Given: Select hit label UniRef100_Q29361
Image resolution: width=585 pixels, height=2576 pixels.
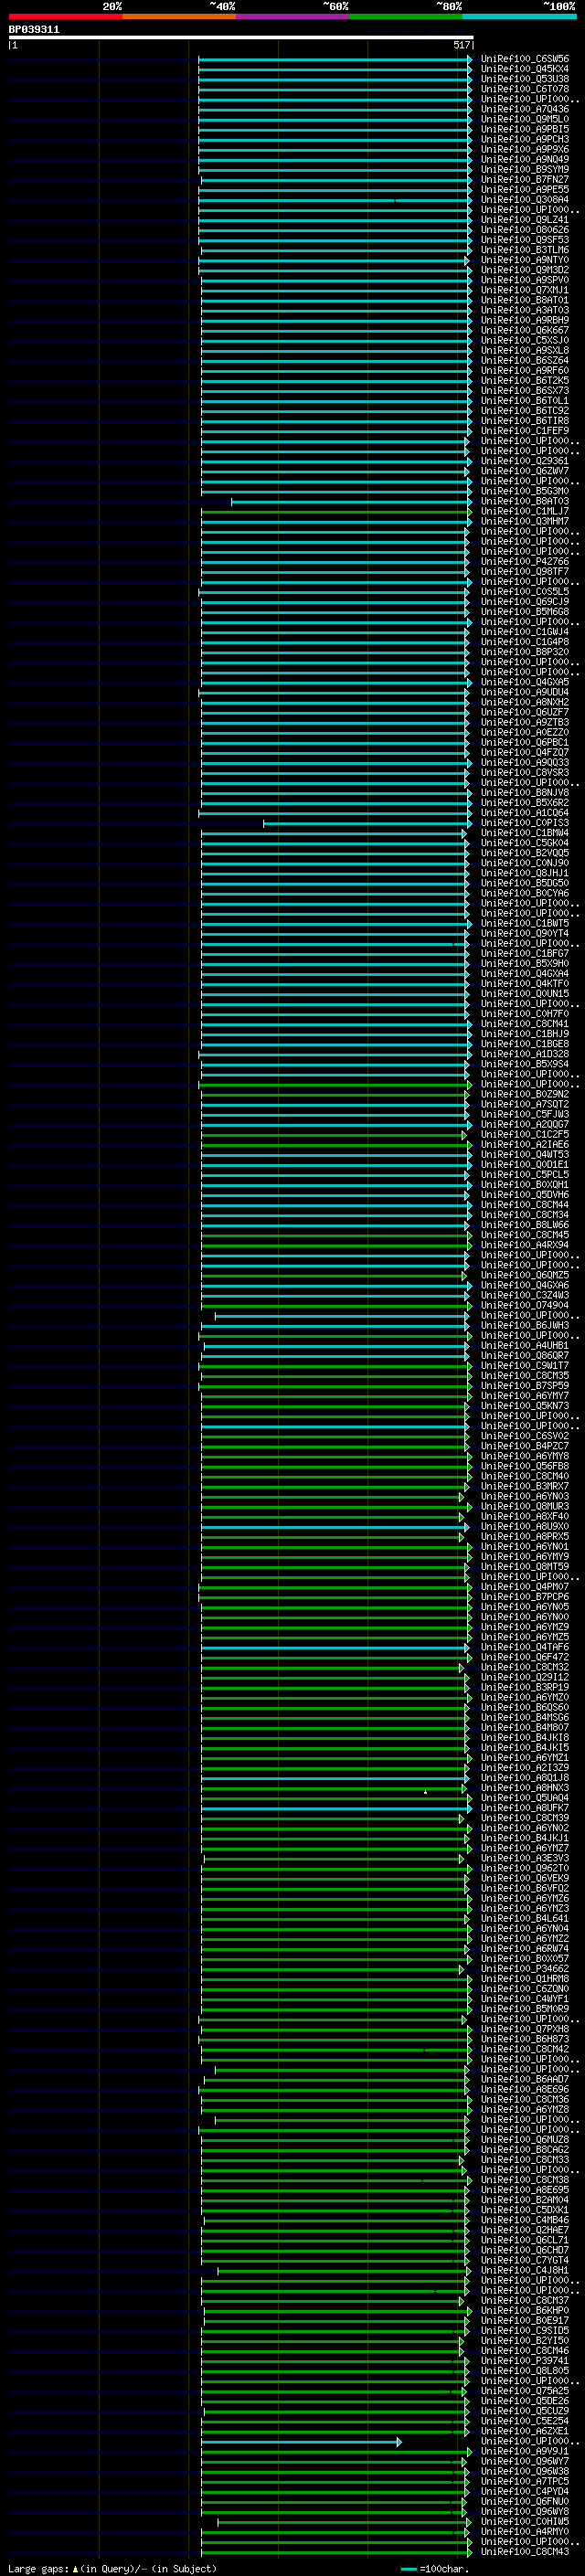Looking at the screenshot, I should pos(525,461).
